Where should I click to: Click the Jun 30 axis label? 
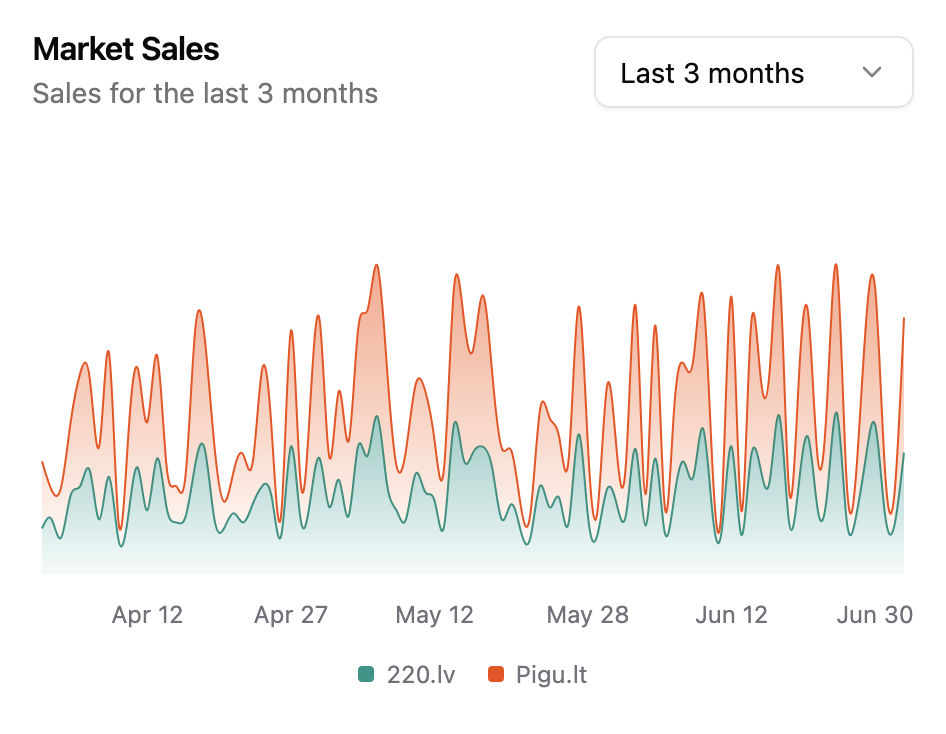point(876,614)
